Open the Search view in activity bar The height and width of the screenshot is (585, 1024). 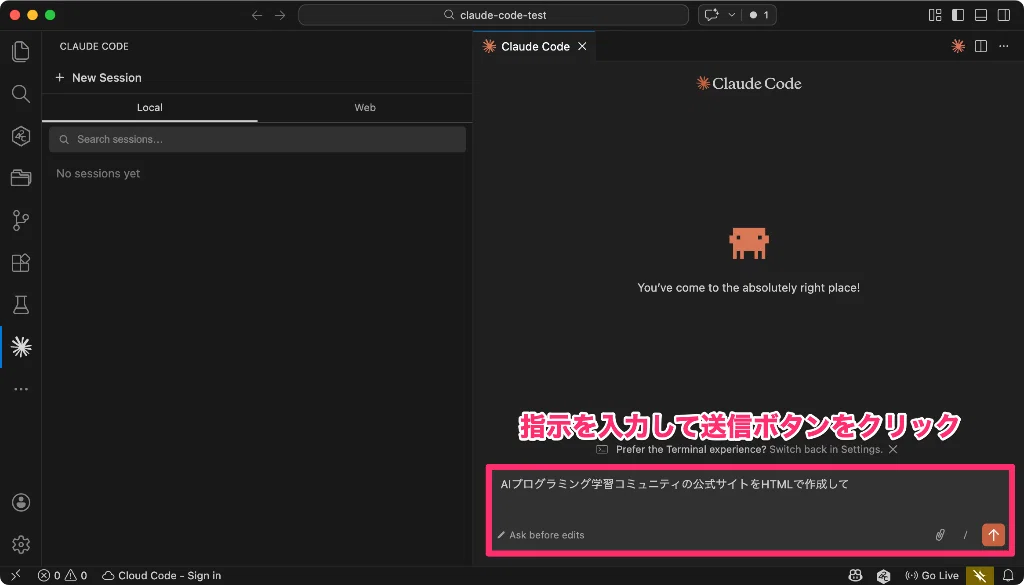click(x=21, y=94)
